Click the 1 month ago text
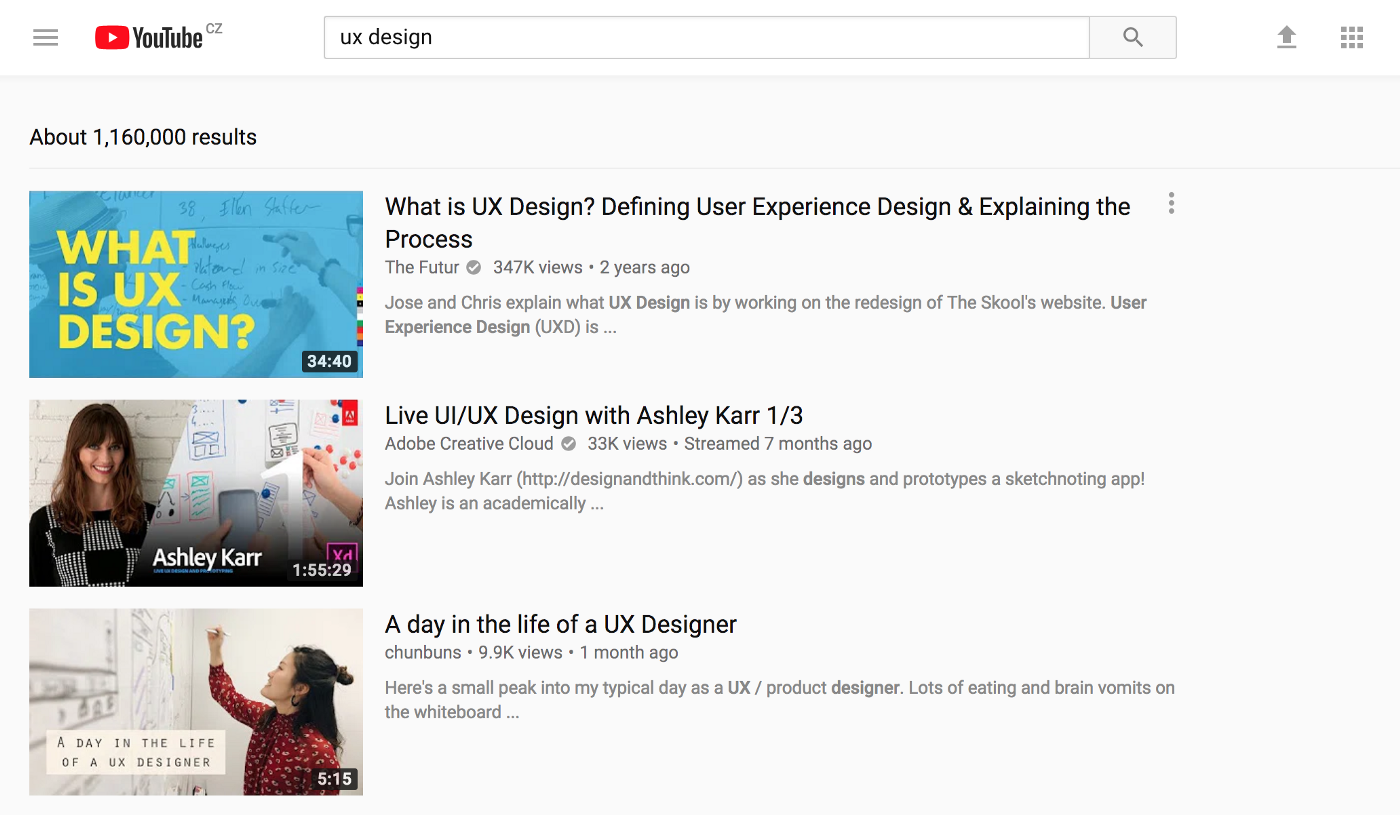The image size is (1400, 815). tap(629, 653)
